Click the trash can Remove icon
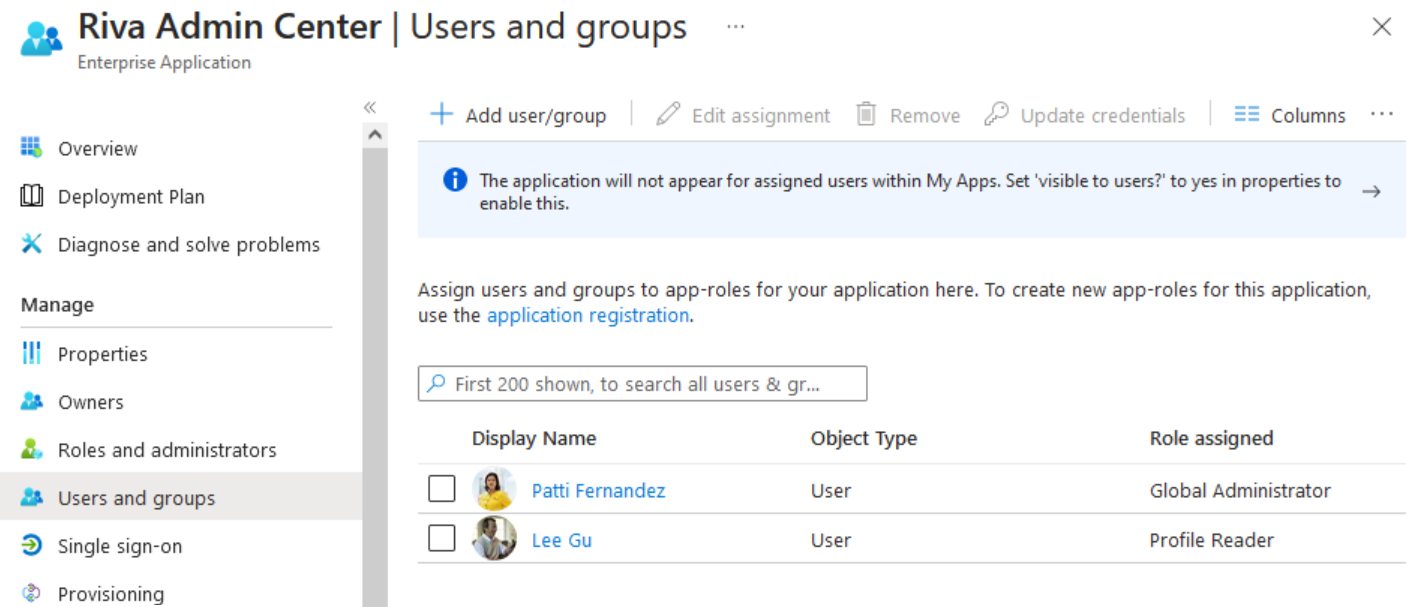The image size is (1420, 607). (x=866, y=114)
